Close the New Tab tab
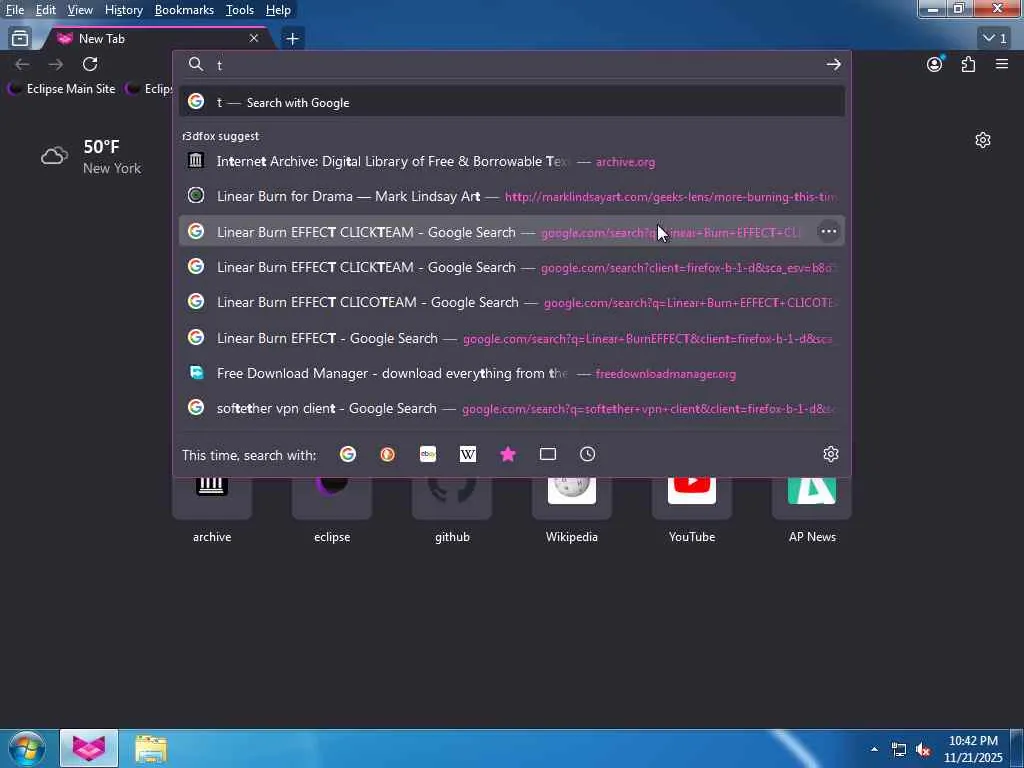 click(x=254, y=39)
